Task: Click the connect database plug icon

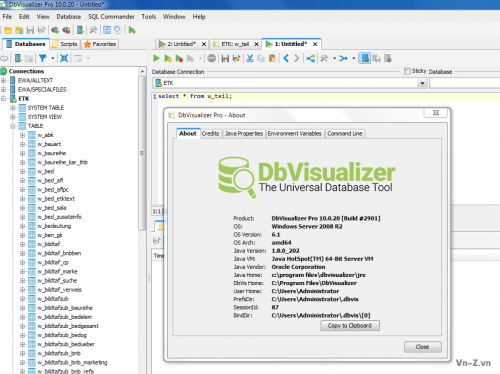Action: click(55, 30)
